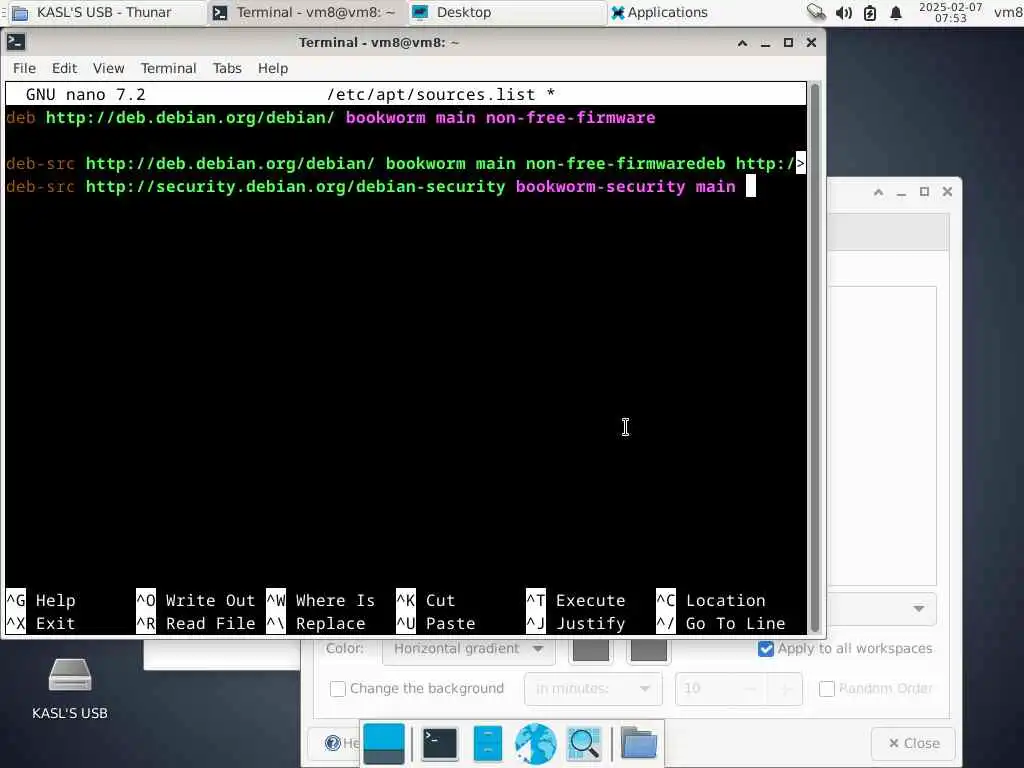1024x768 pixels.
Task: Click the Close button in Desktop settings
Action: click(914, 743)
